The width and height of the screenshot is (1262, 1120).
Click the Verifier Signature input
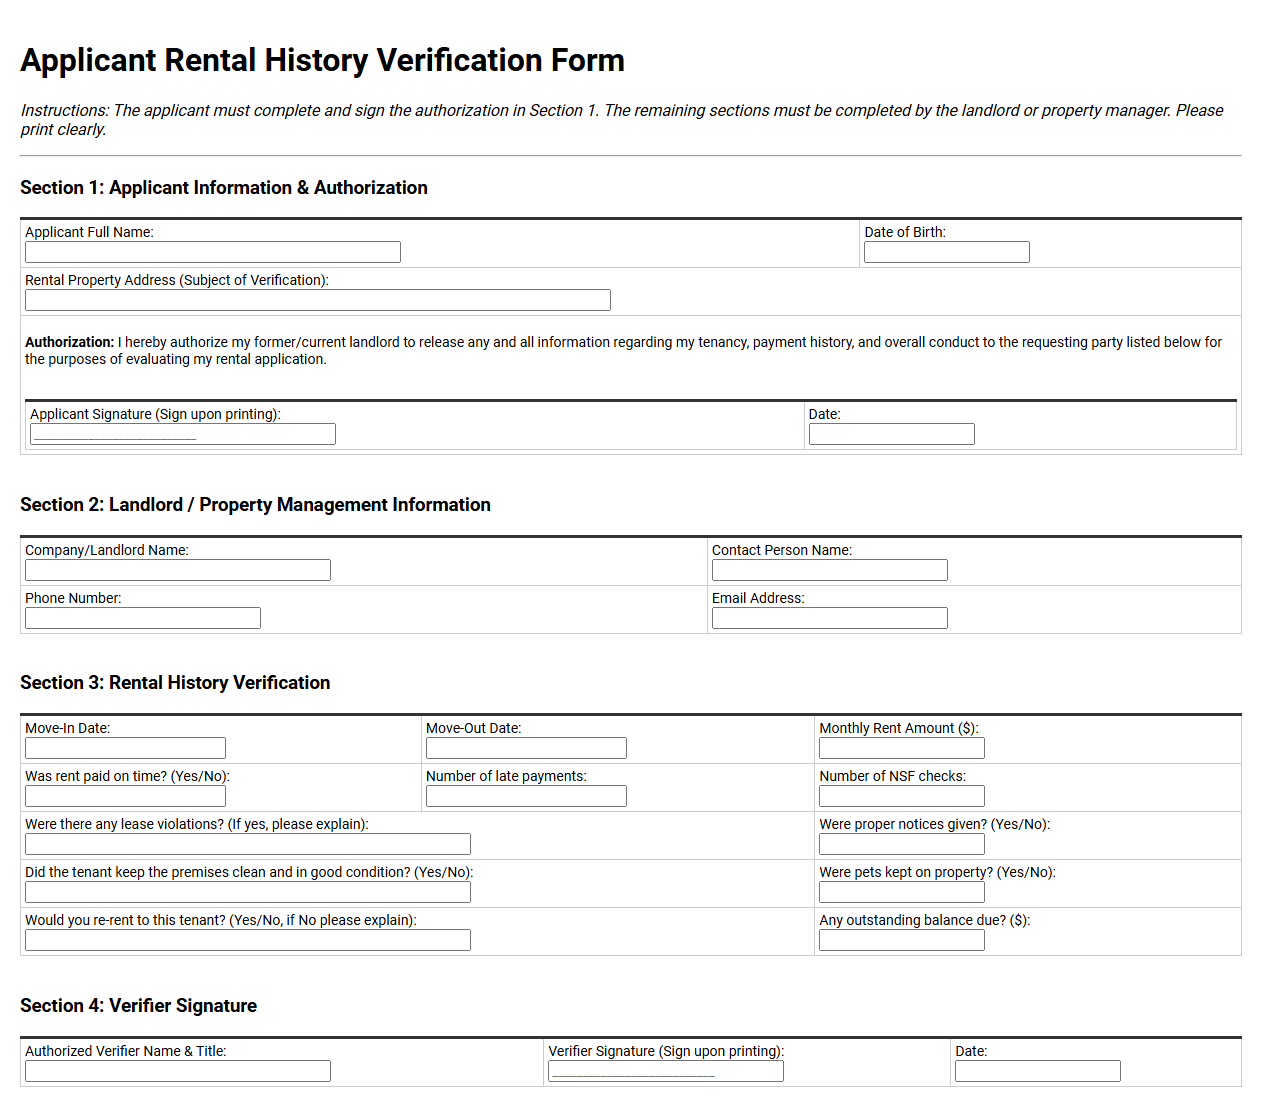coord(666,1071)
